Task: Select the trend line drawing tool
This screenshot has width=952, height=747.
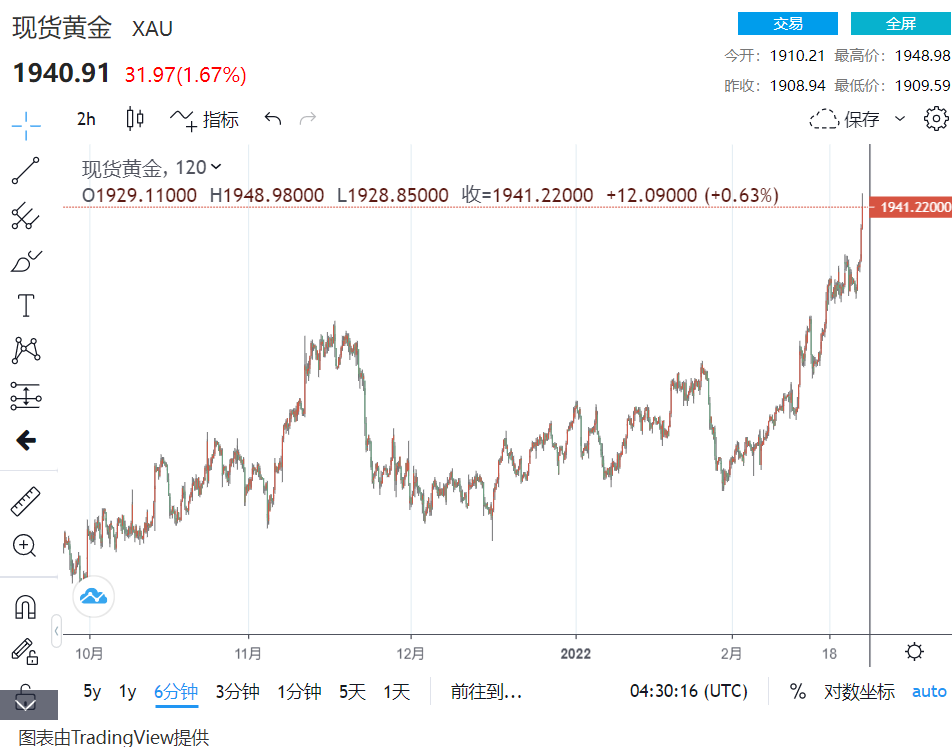Action: (x=26, y=171)
